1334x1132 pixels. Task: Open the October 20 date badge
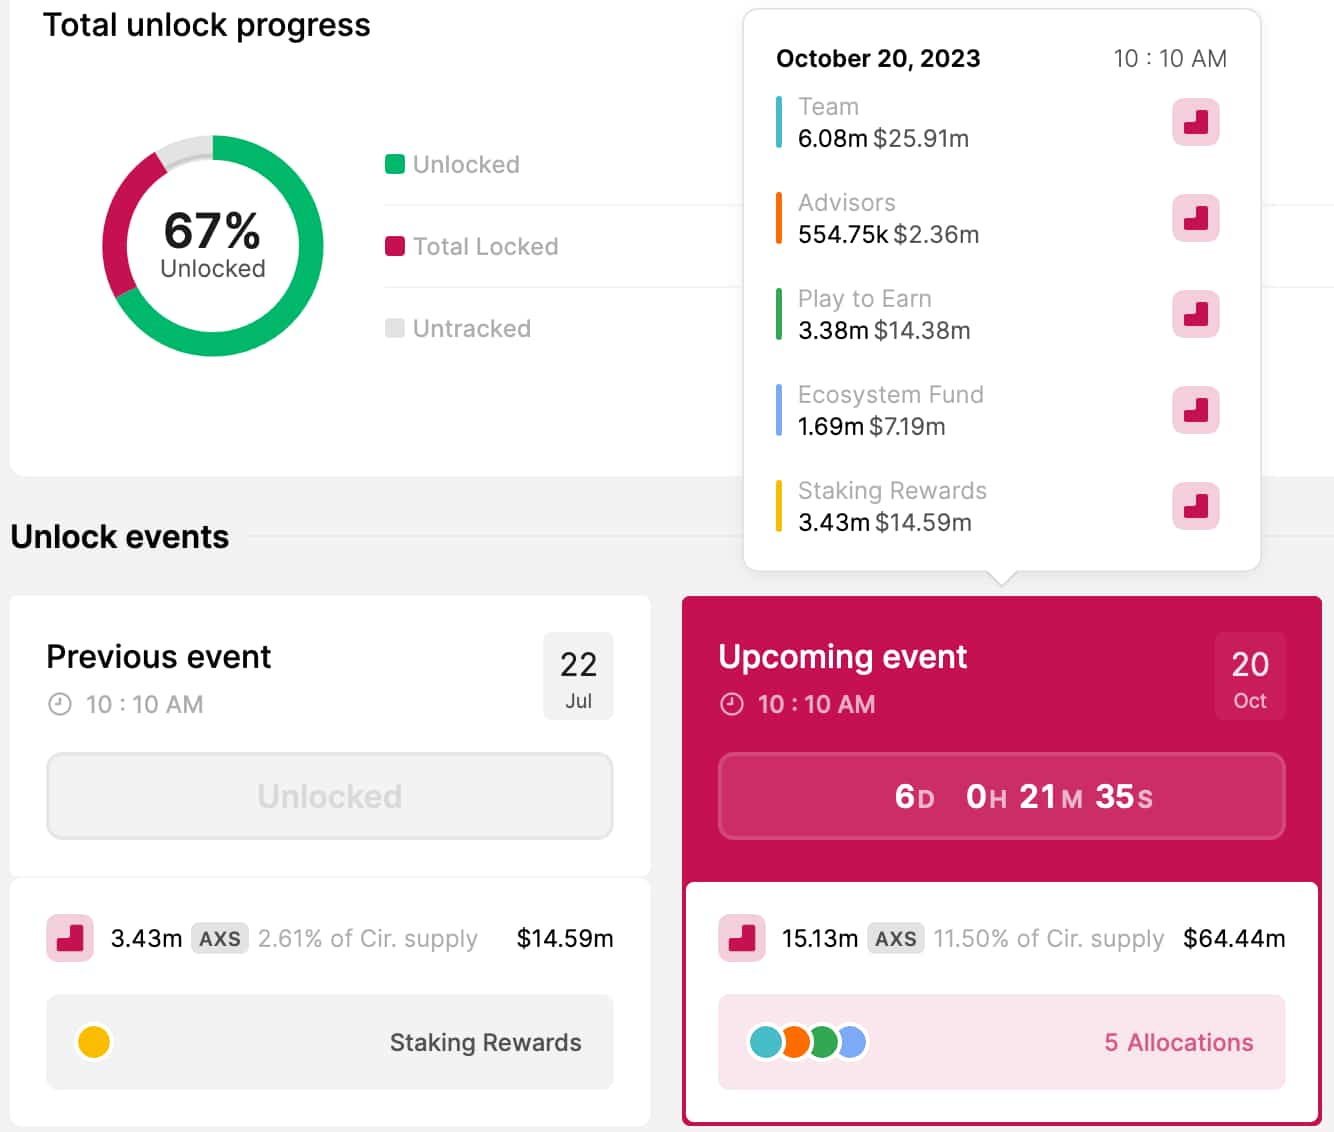point(1249,676)
